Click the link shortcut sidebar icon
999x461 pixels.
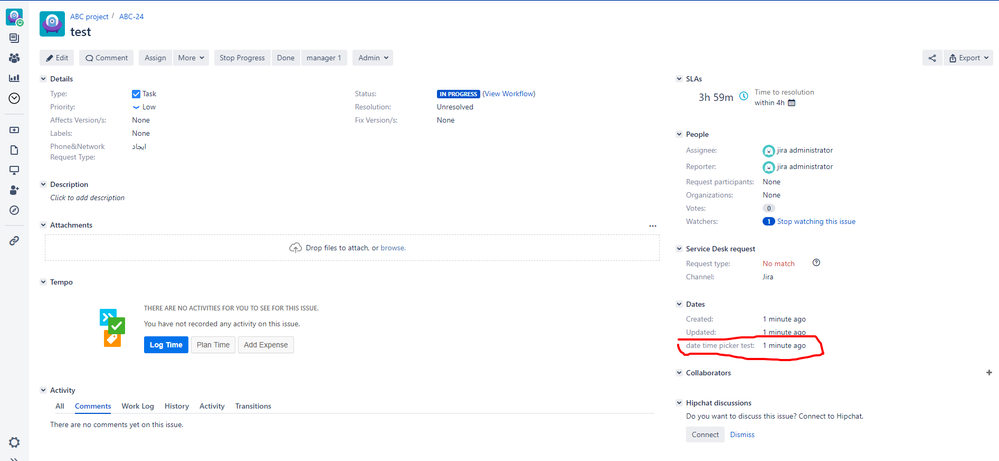click(14, 241)
